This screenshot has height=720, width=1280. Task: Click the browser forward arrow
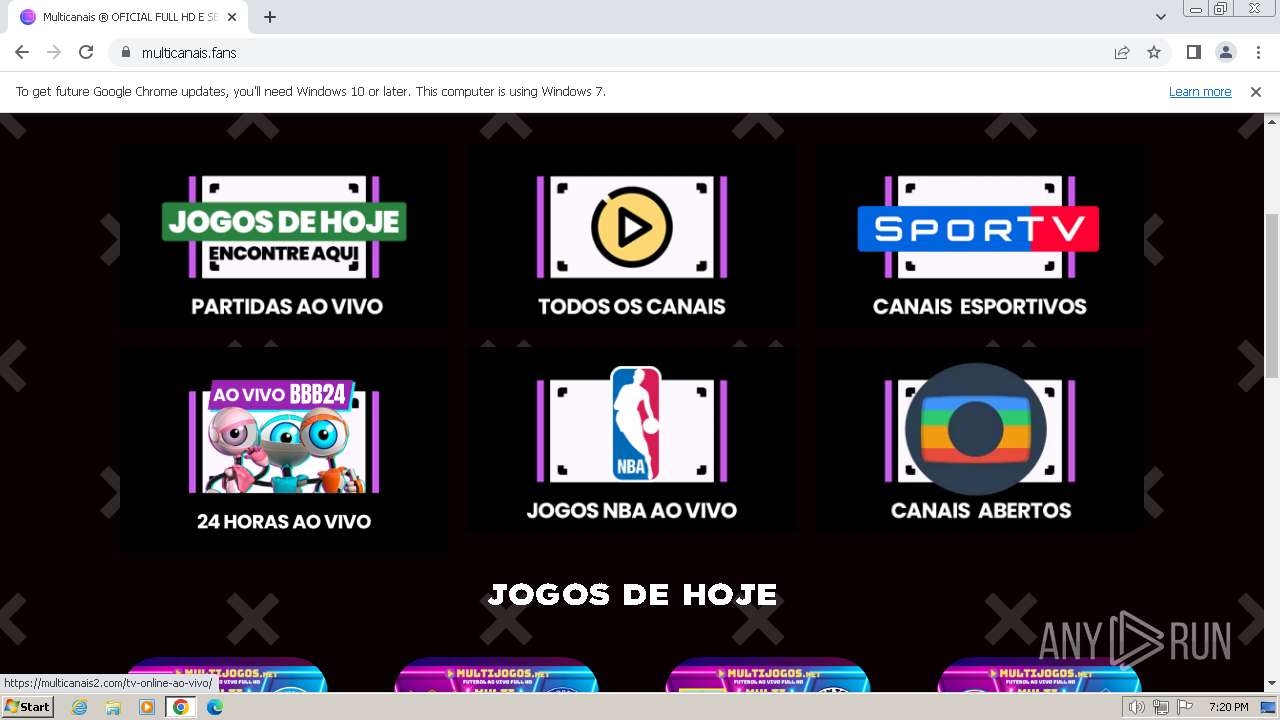(54, 52)
